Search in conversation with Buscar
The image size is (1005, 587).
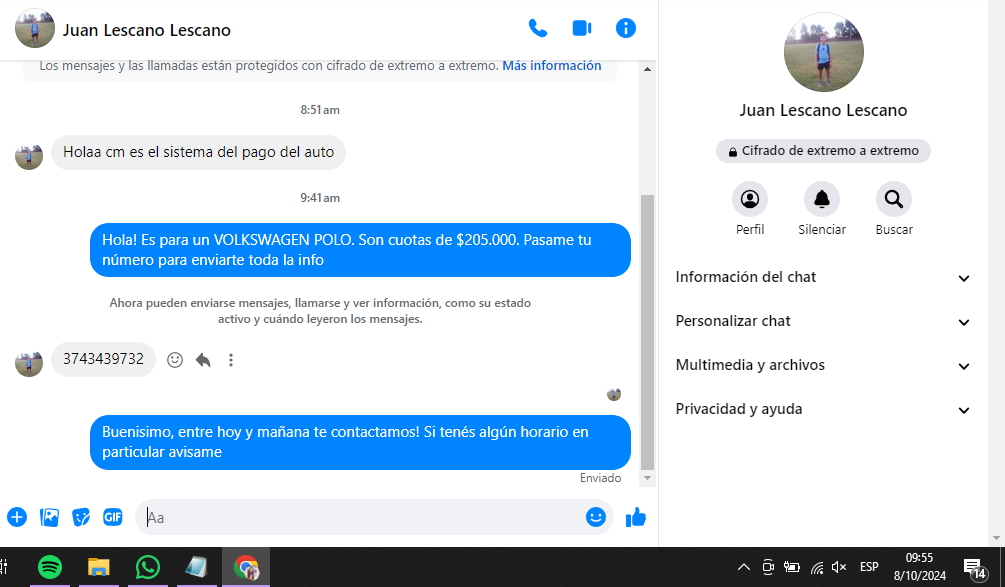893,199
